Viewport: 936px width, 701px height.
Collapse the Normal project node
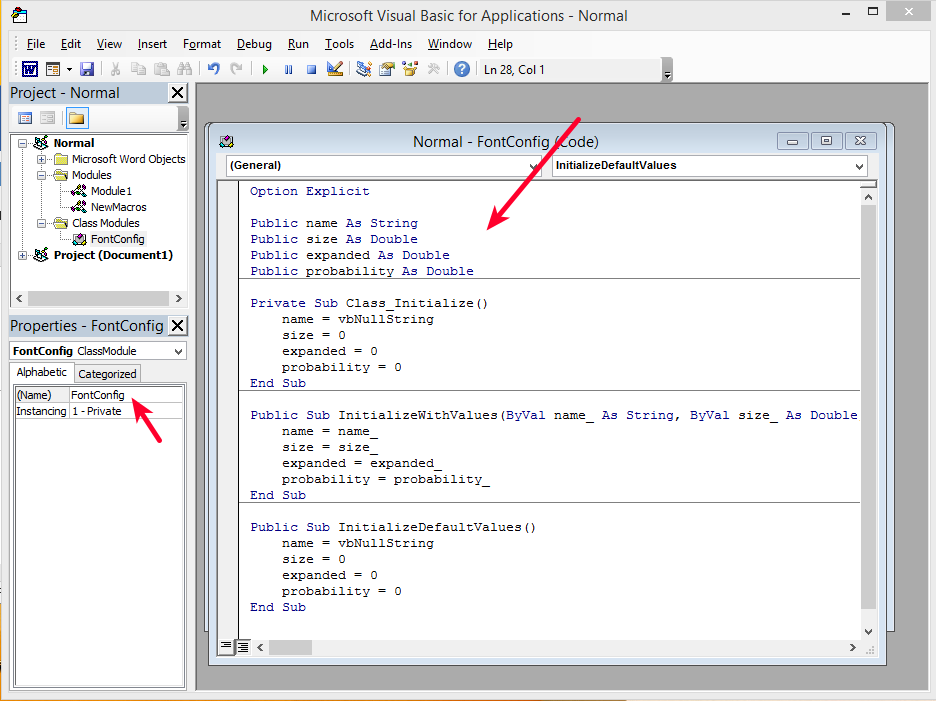click(x=23, y=143)
